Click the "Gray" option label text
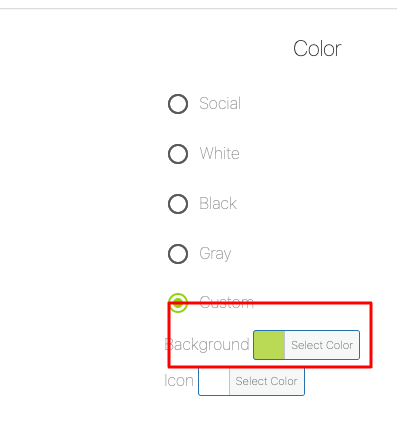Screen dimensions: 397x426 [x=215, y=254]
